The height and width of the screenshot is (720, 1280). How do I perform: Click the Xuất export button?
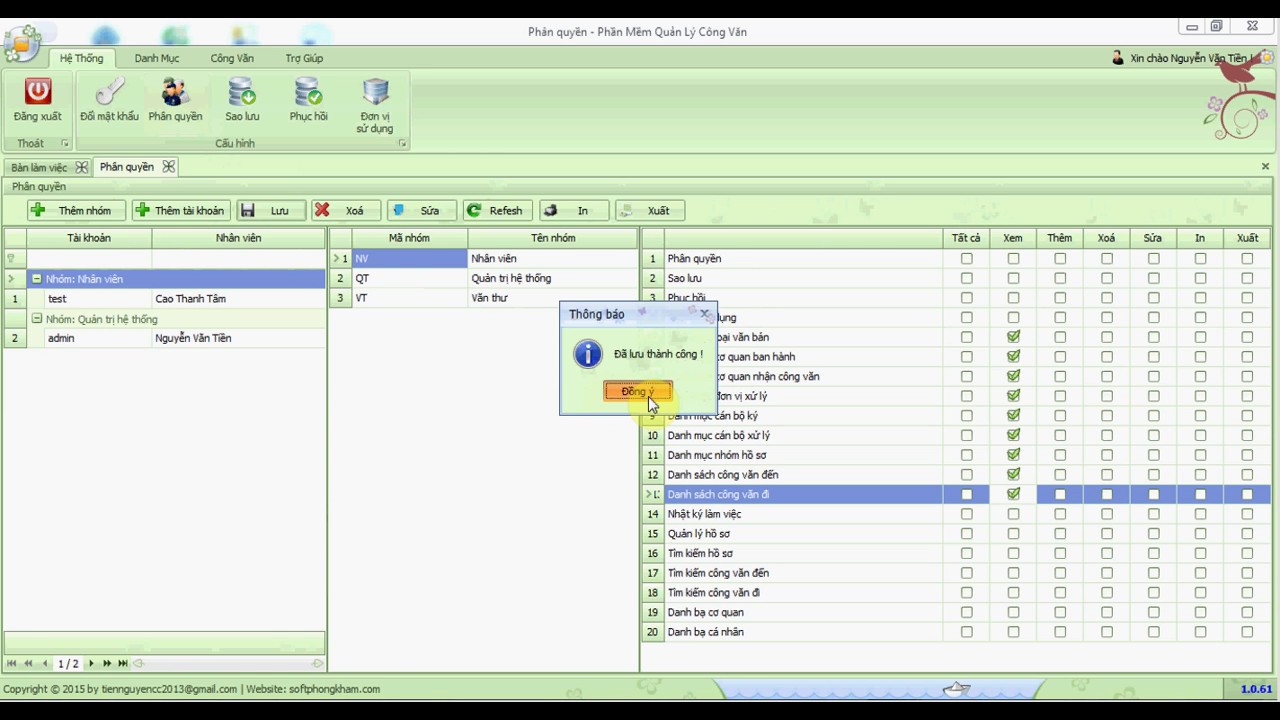pos(649,210)
